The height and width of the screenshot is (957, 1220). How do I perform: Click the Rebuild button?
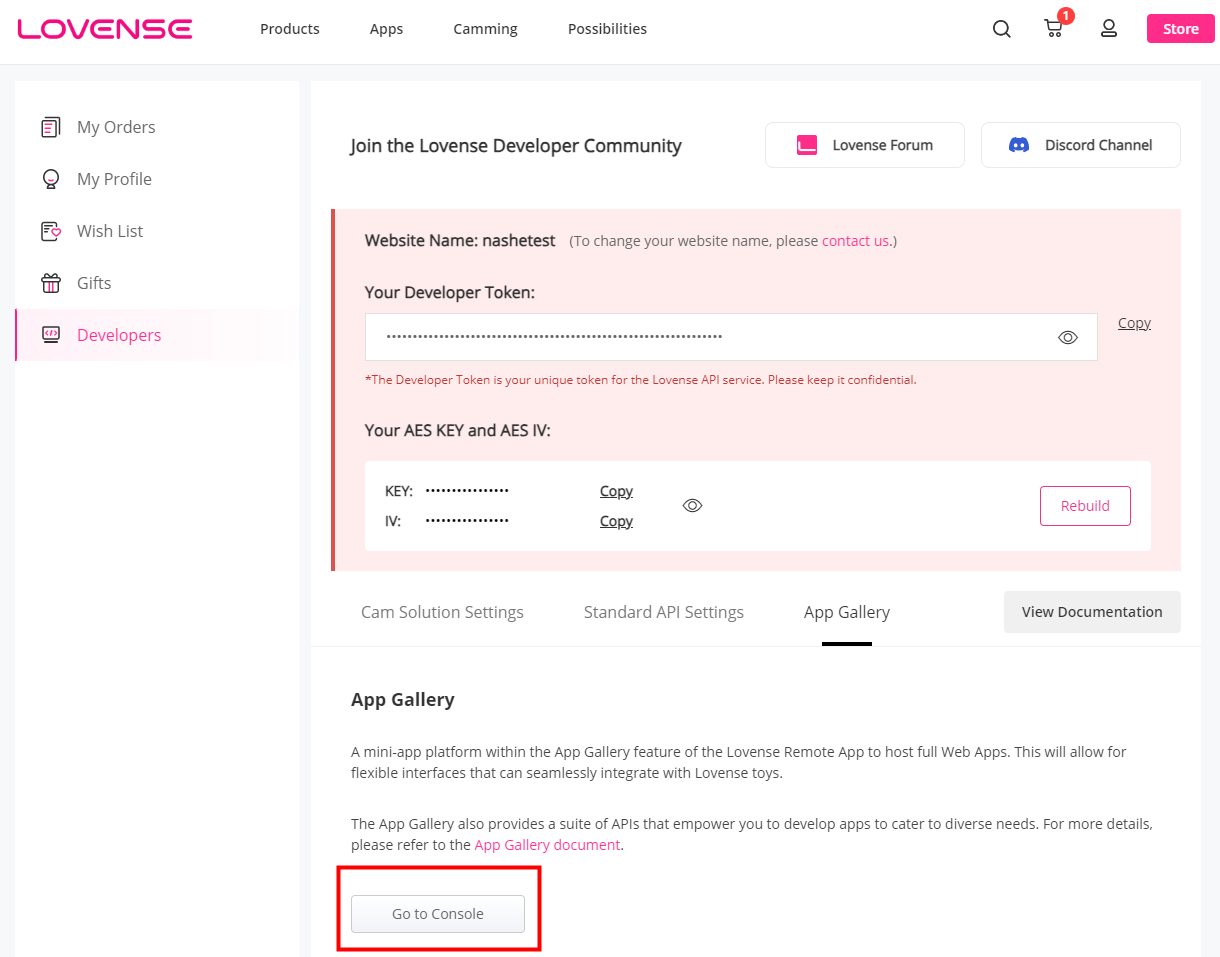[x=1085, y=506]
